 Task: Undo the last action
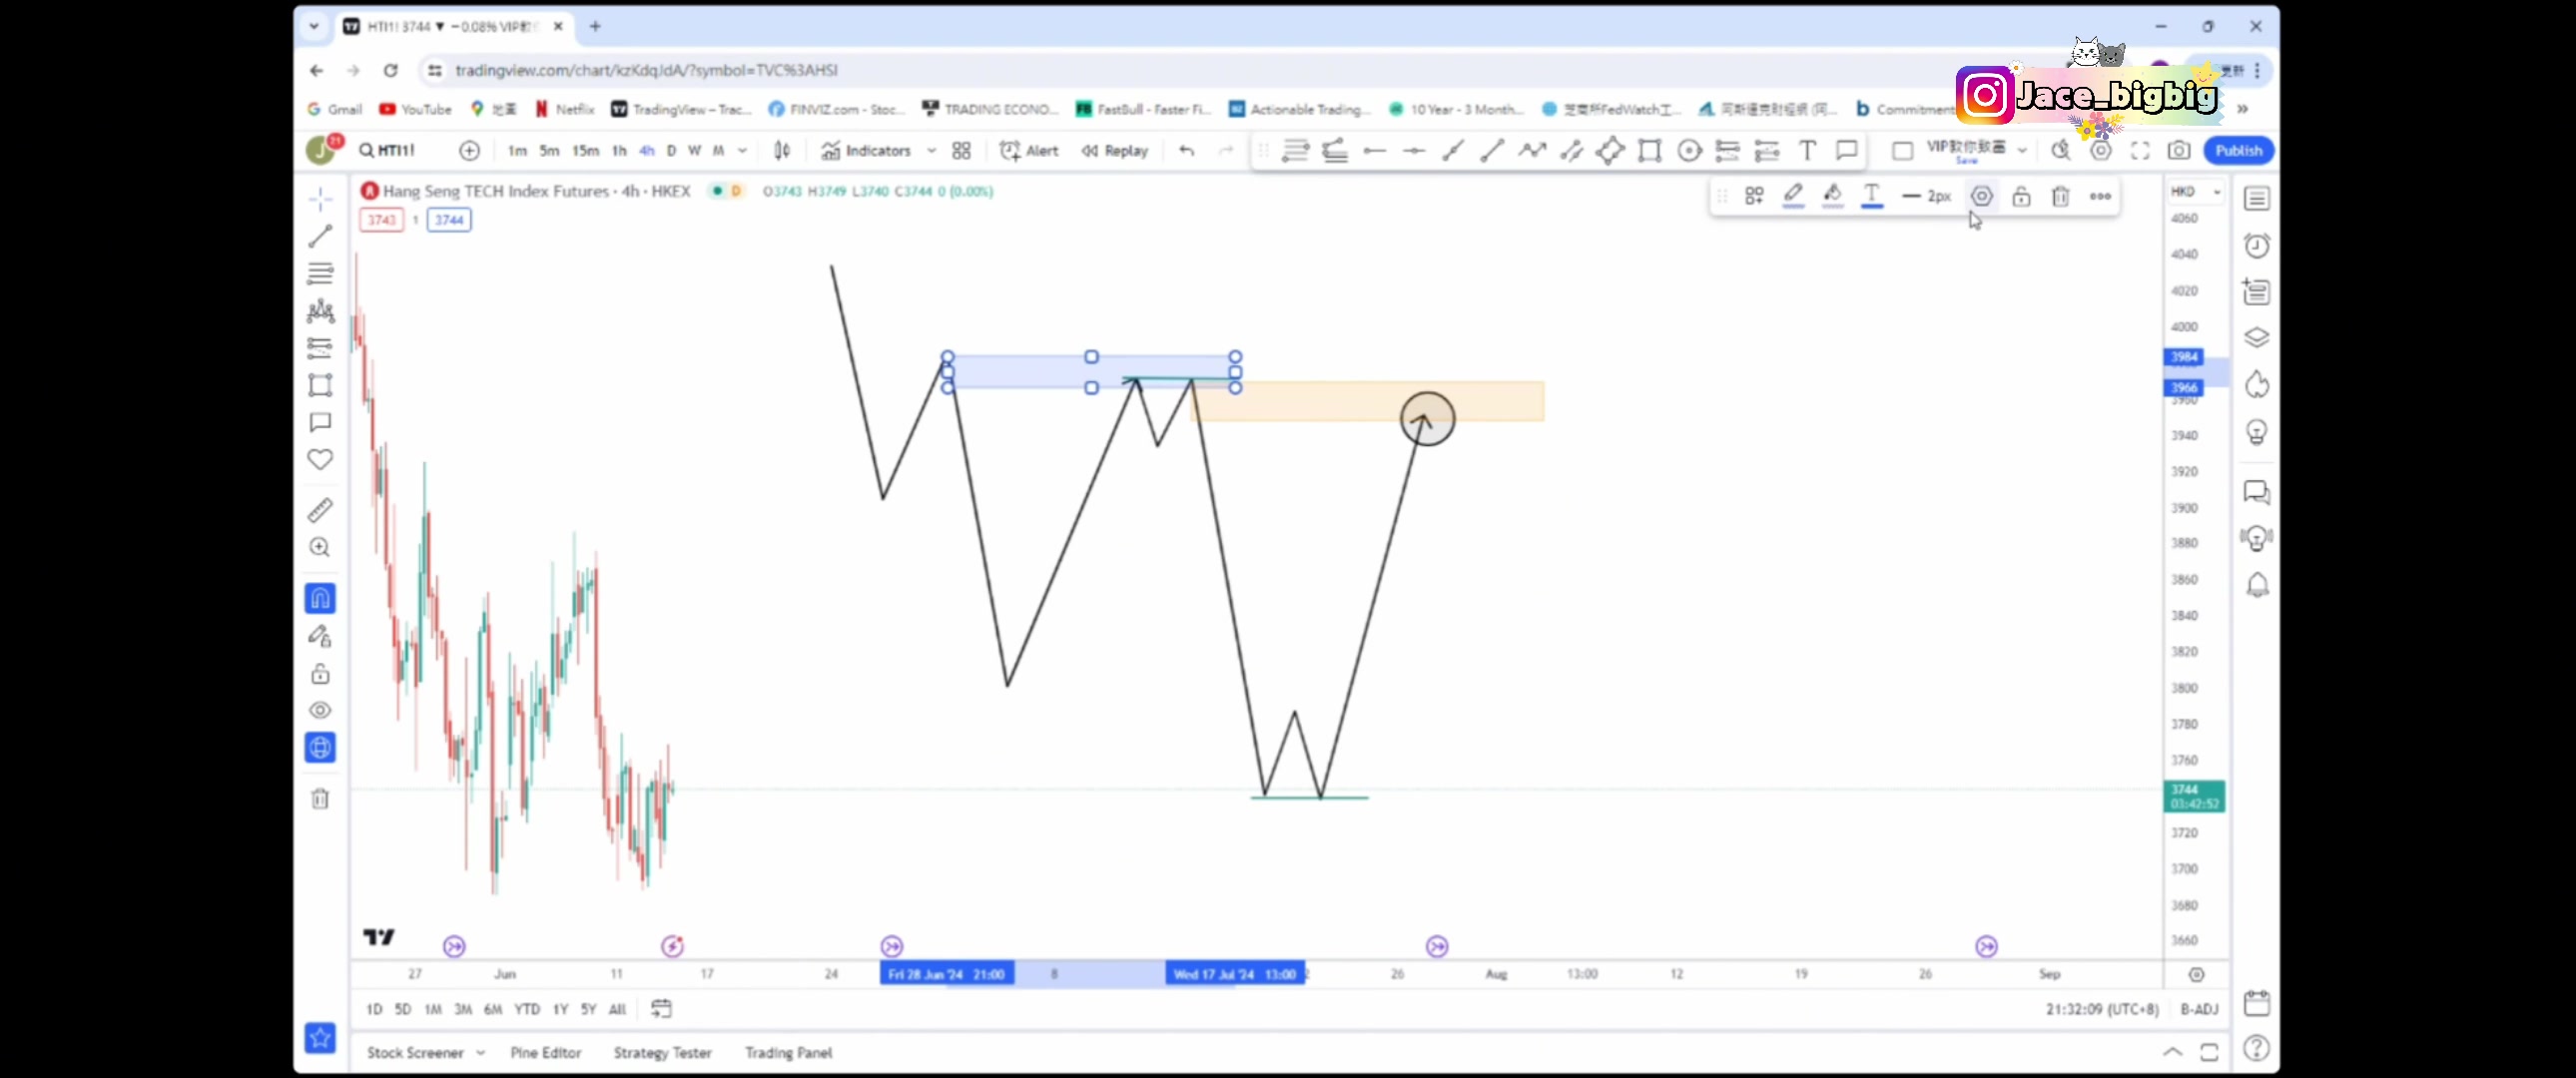[1187, 150]
